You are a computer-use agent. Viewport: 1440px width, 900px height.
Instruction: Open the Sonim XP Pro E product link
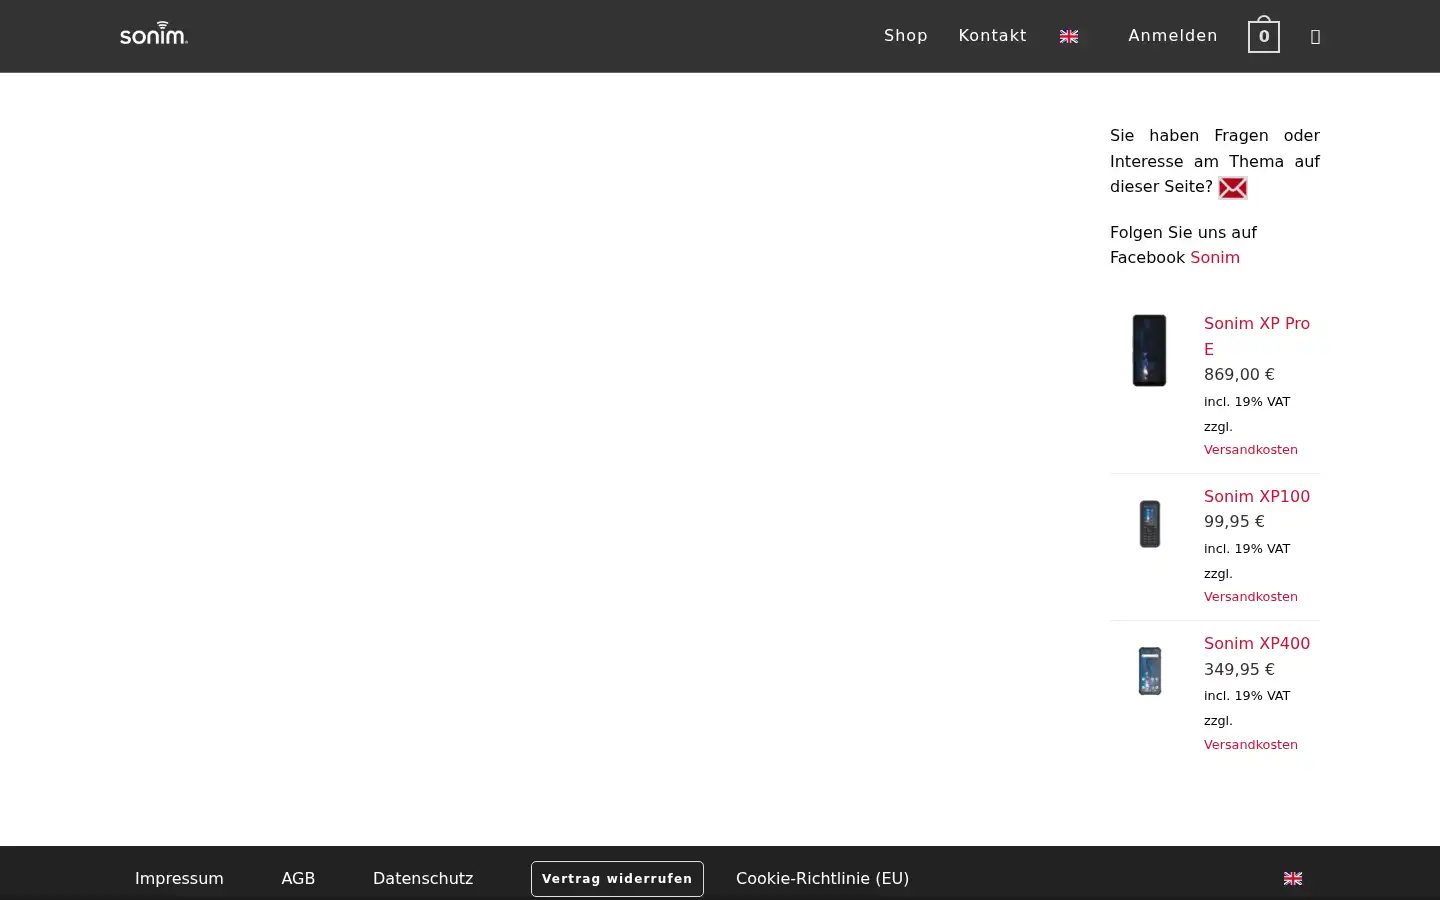[x=1257, y=336]
